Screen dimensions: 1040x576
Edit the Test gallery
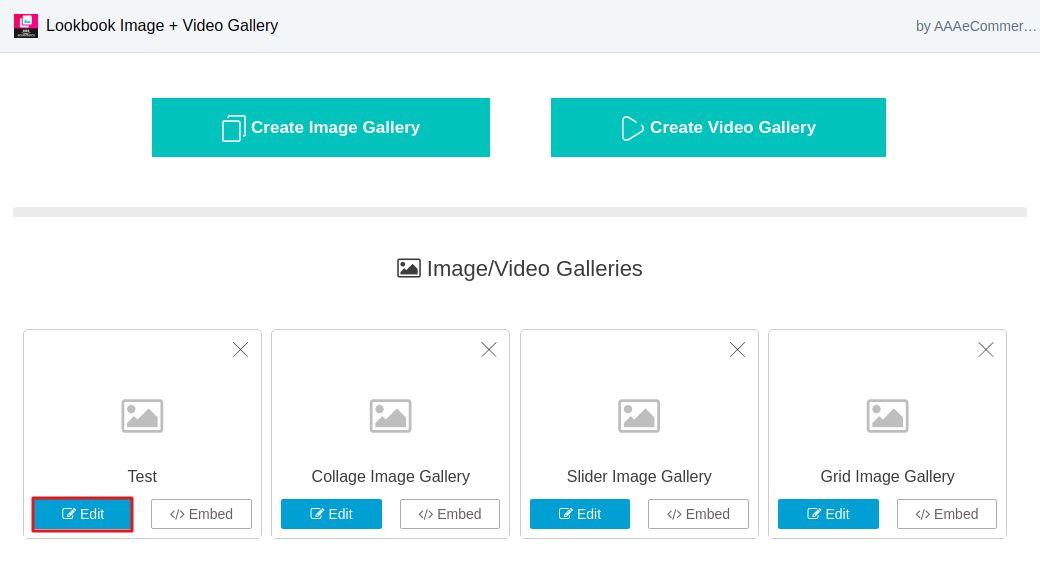click(x=83, y=514)
